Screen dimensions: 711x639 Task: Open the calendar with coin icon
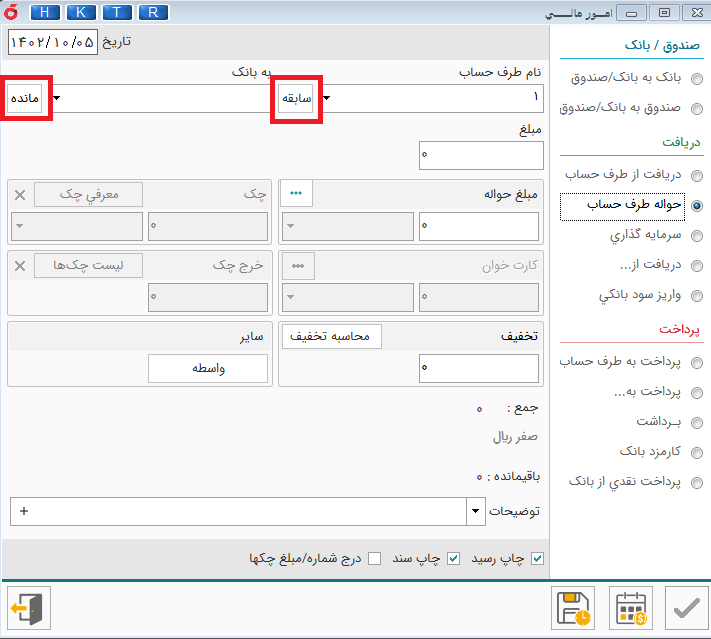[x=630, y=608]
